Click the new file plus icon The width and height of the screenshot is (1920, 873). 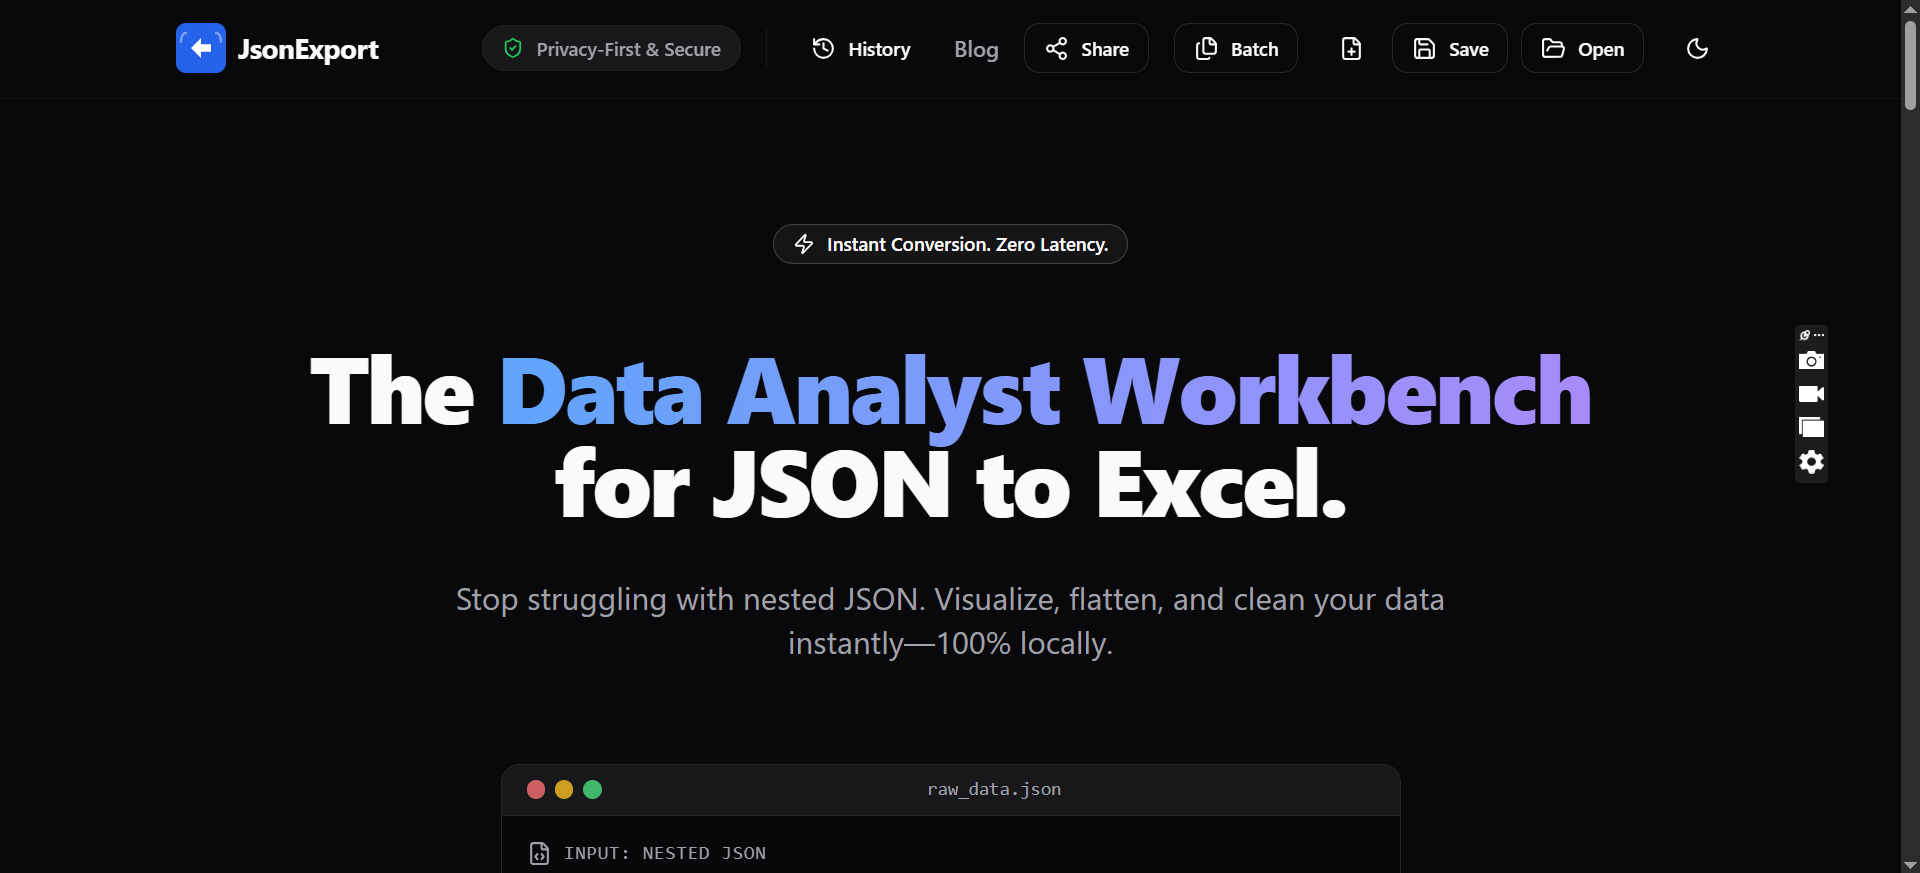[x=1351, y=48]
